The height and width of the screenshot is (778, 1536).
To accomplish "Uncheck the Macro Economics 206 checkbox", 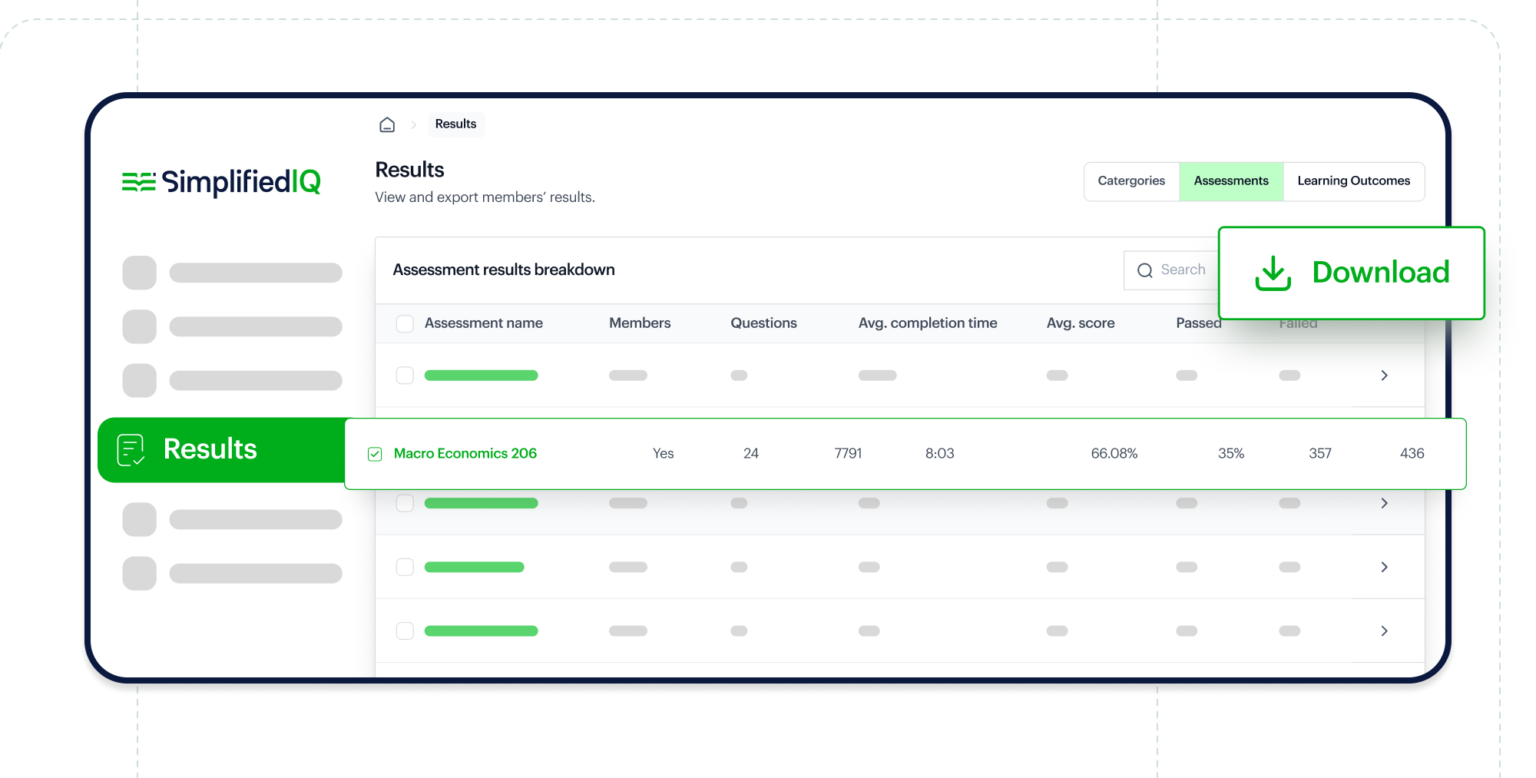I will coord(375,454).
